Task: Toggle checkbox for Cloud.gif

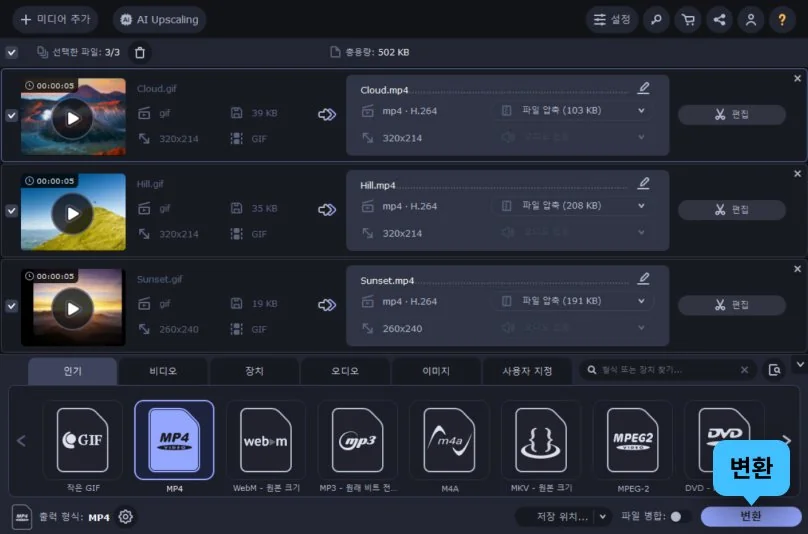Action: tap(11, 115)
